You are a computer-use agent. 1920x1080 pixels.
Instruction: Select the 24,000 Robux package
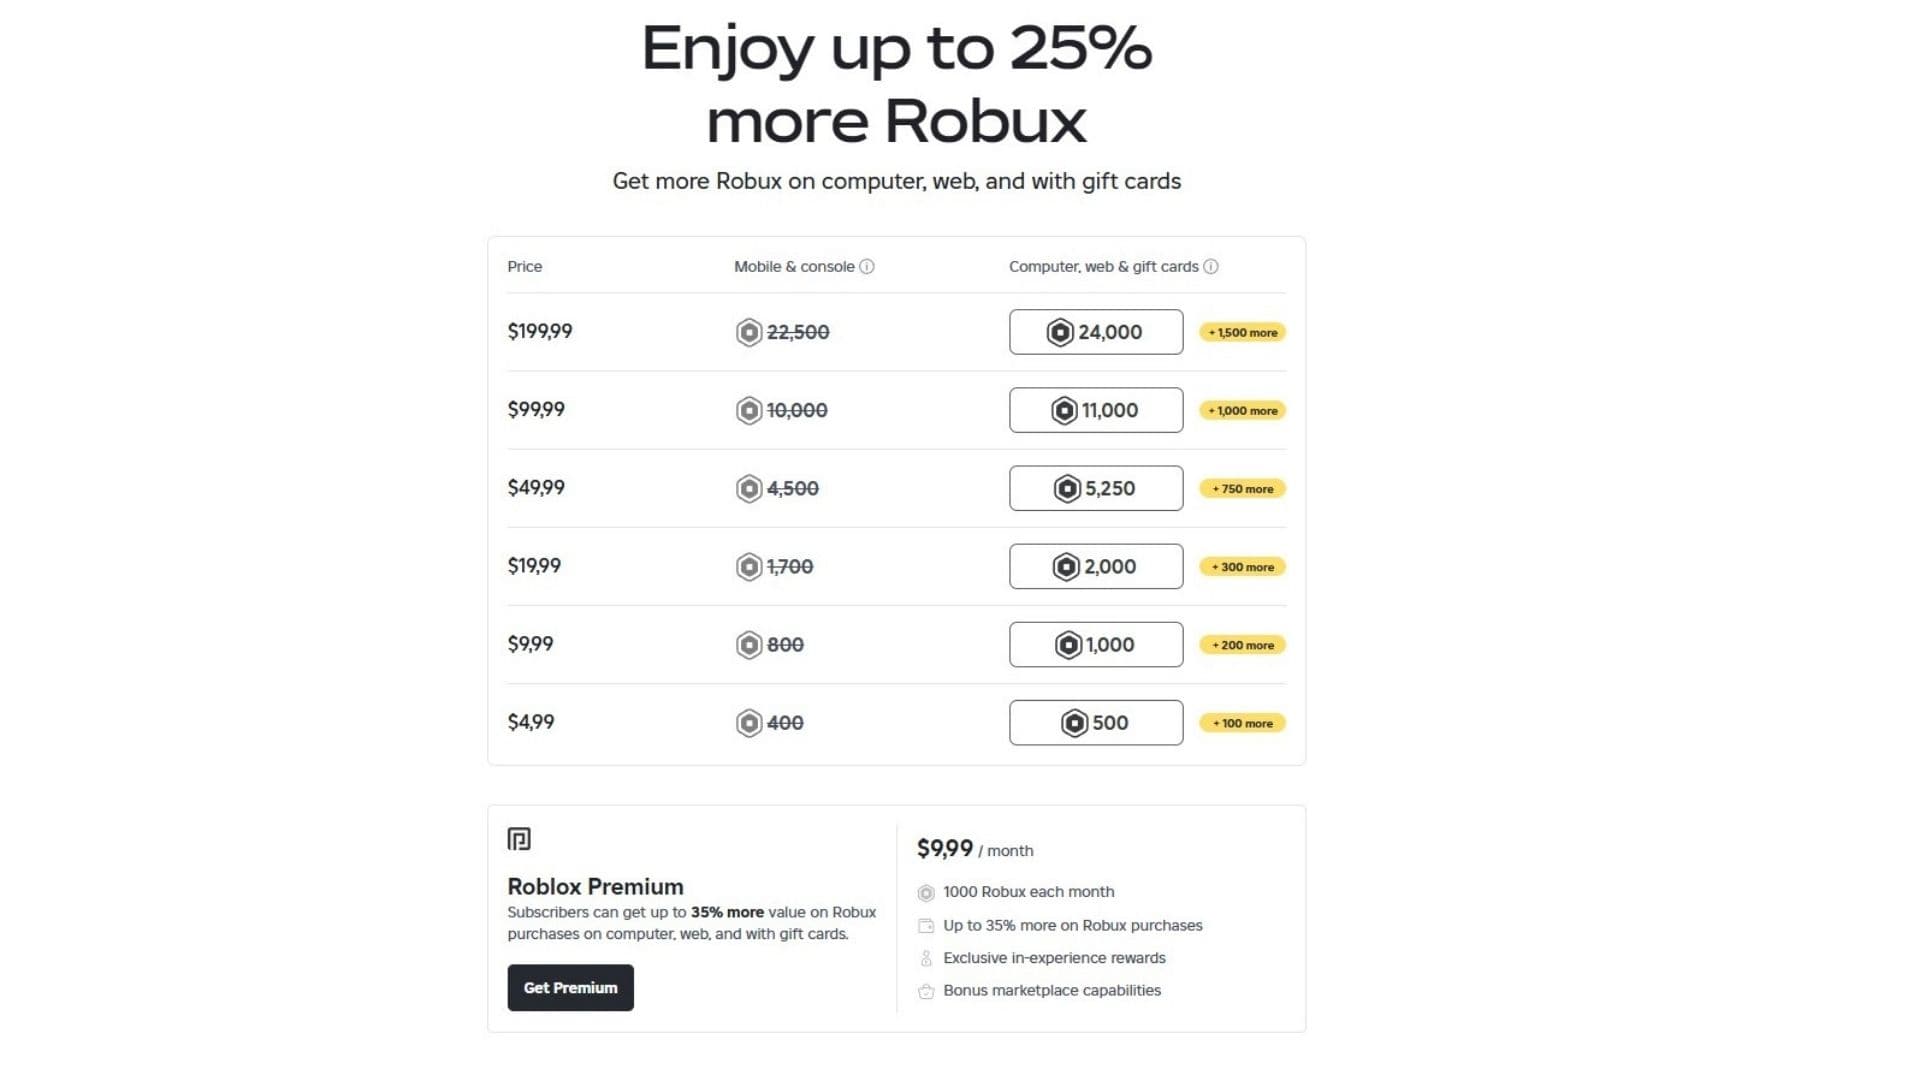(1096, 332)
